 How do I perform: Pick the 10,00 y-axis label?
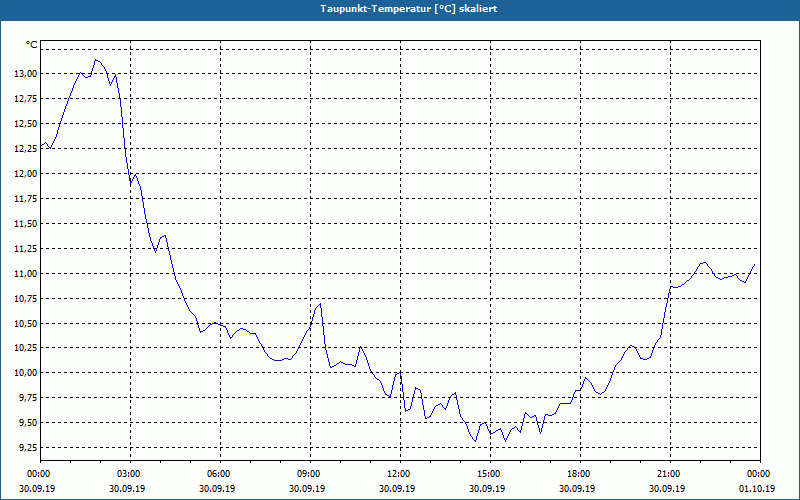pos(26,373)
